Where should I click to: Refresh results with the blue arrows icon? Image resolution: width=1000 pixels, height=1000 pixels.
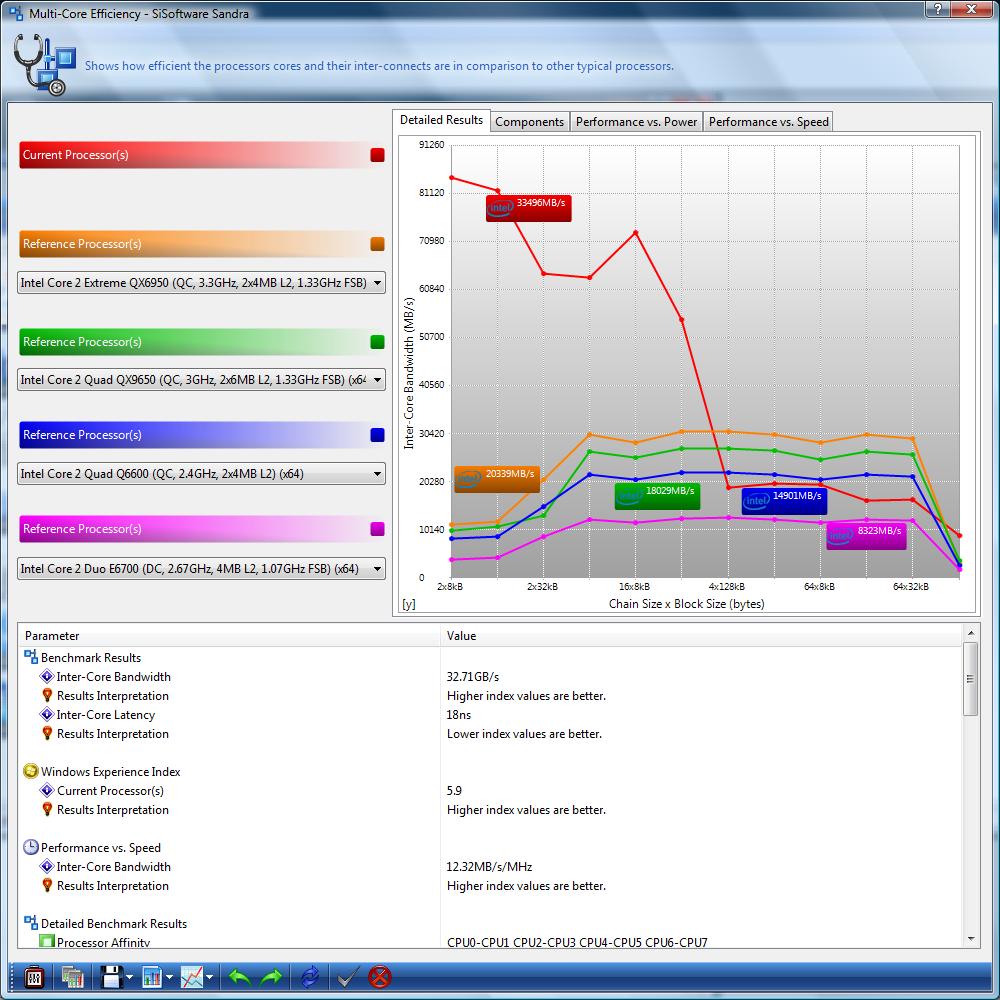click(x=310, y=977)
